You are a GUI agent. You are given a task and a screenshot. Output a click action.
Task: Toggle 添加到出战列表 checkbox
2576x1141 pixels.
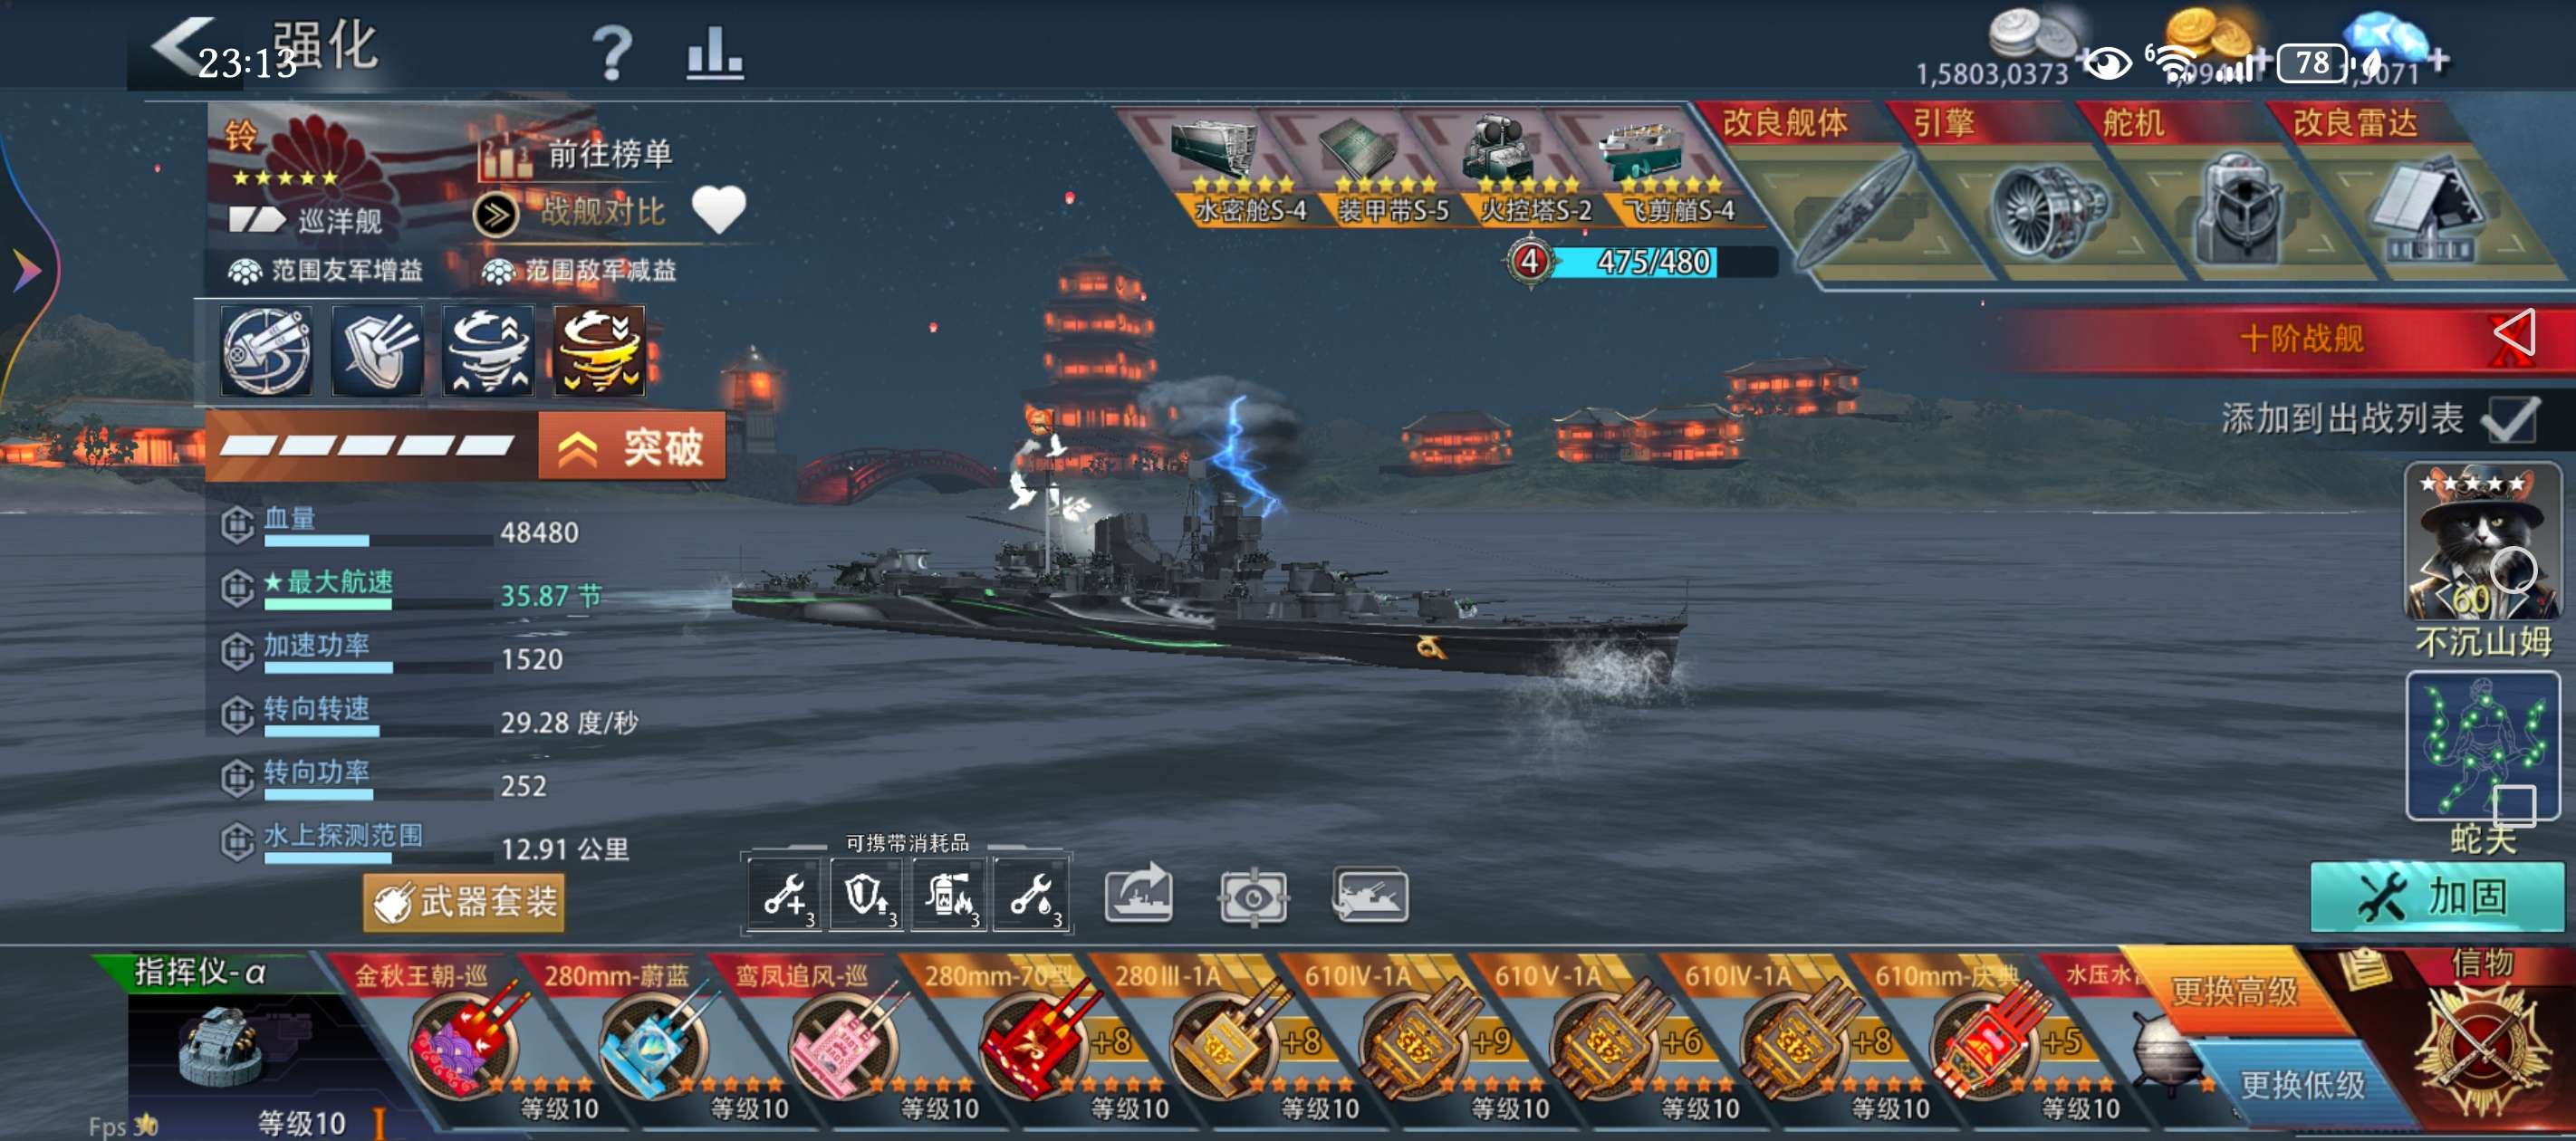click(2509, 419)
